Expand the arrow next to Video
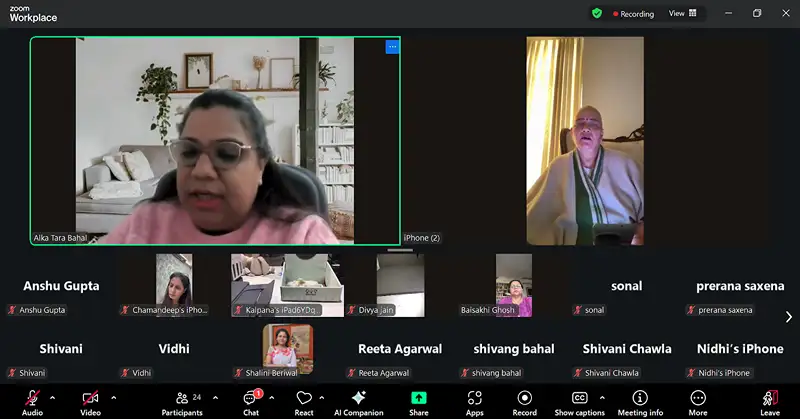800x419 pixels. tap(113, 397)
